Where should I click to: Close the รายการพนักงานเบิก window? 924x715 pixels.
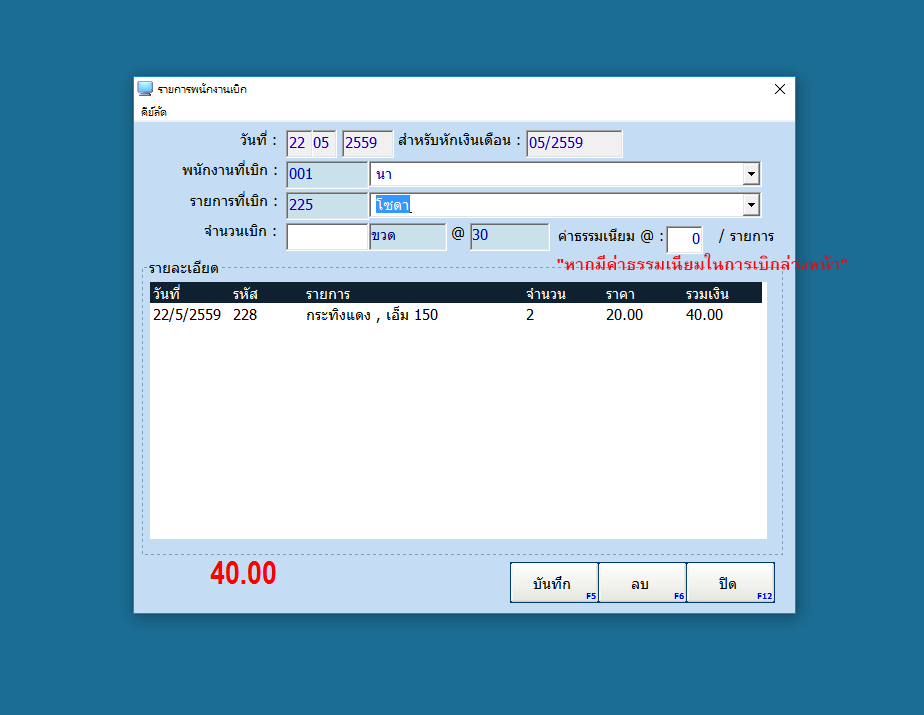coord(780,89)
